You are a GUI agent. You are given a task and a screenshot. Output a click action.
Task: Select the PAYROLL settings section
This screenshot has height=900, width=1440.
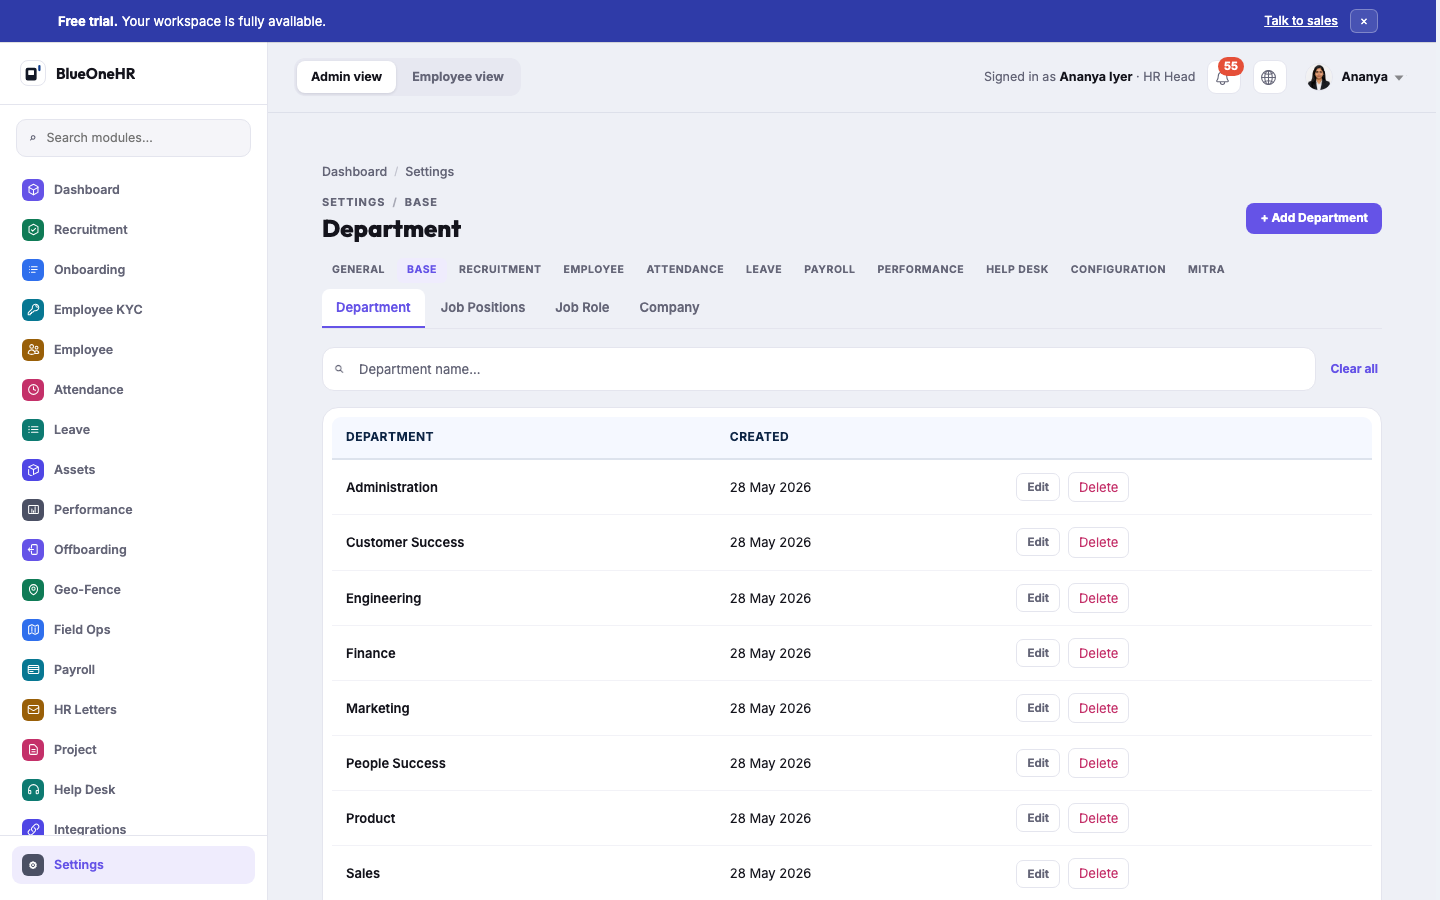pos(829,269)
